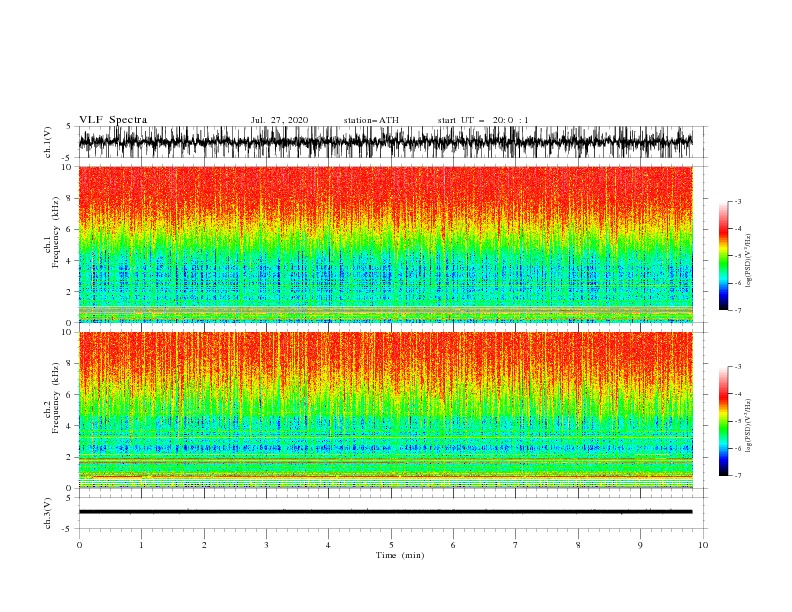The image size is (792, 612).
Task: Click the "Time (min)" axis label
Action: point(400,555)
